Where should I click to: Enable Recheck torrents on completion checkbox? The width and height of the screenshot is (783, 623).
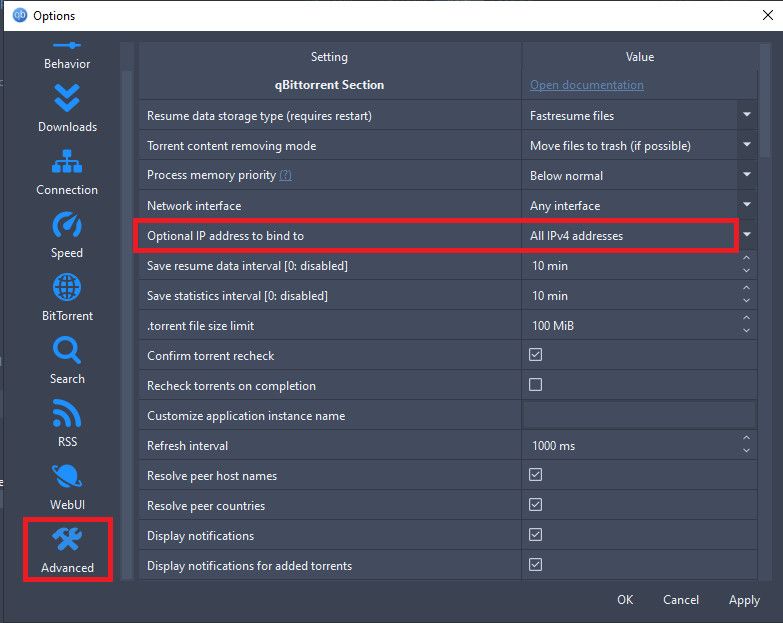coord(535,385)
